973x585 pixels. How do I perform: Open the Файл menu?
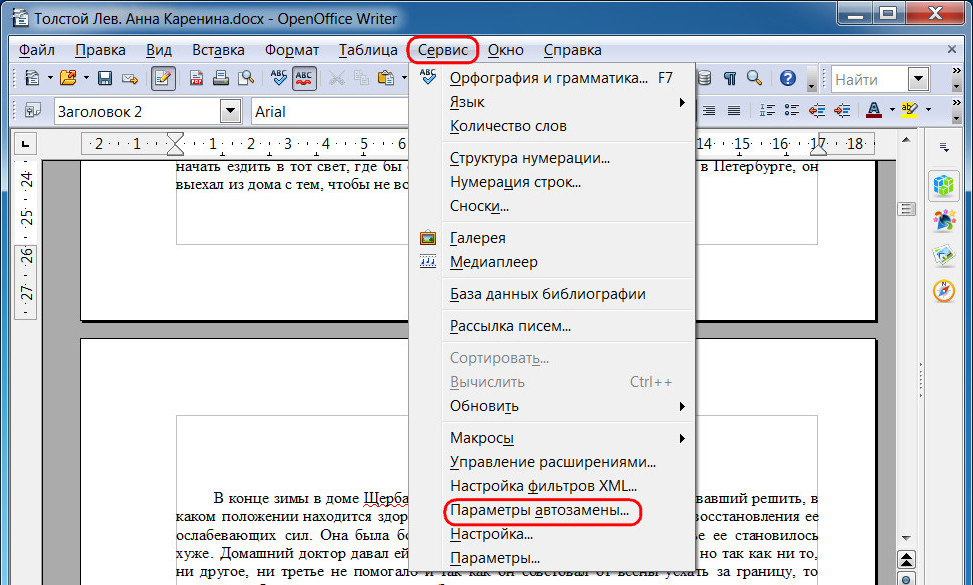tap(37, 50)
